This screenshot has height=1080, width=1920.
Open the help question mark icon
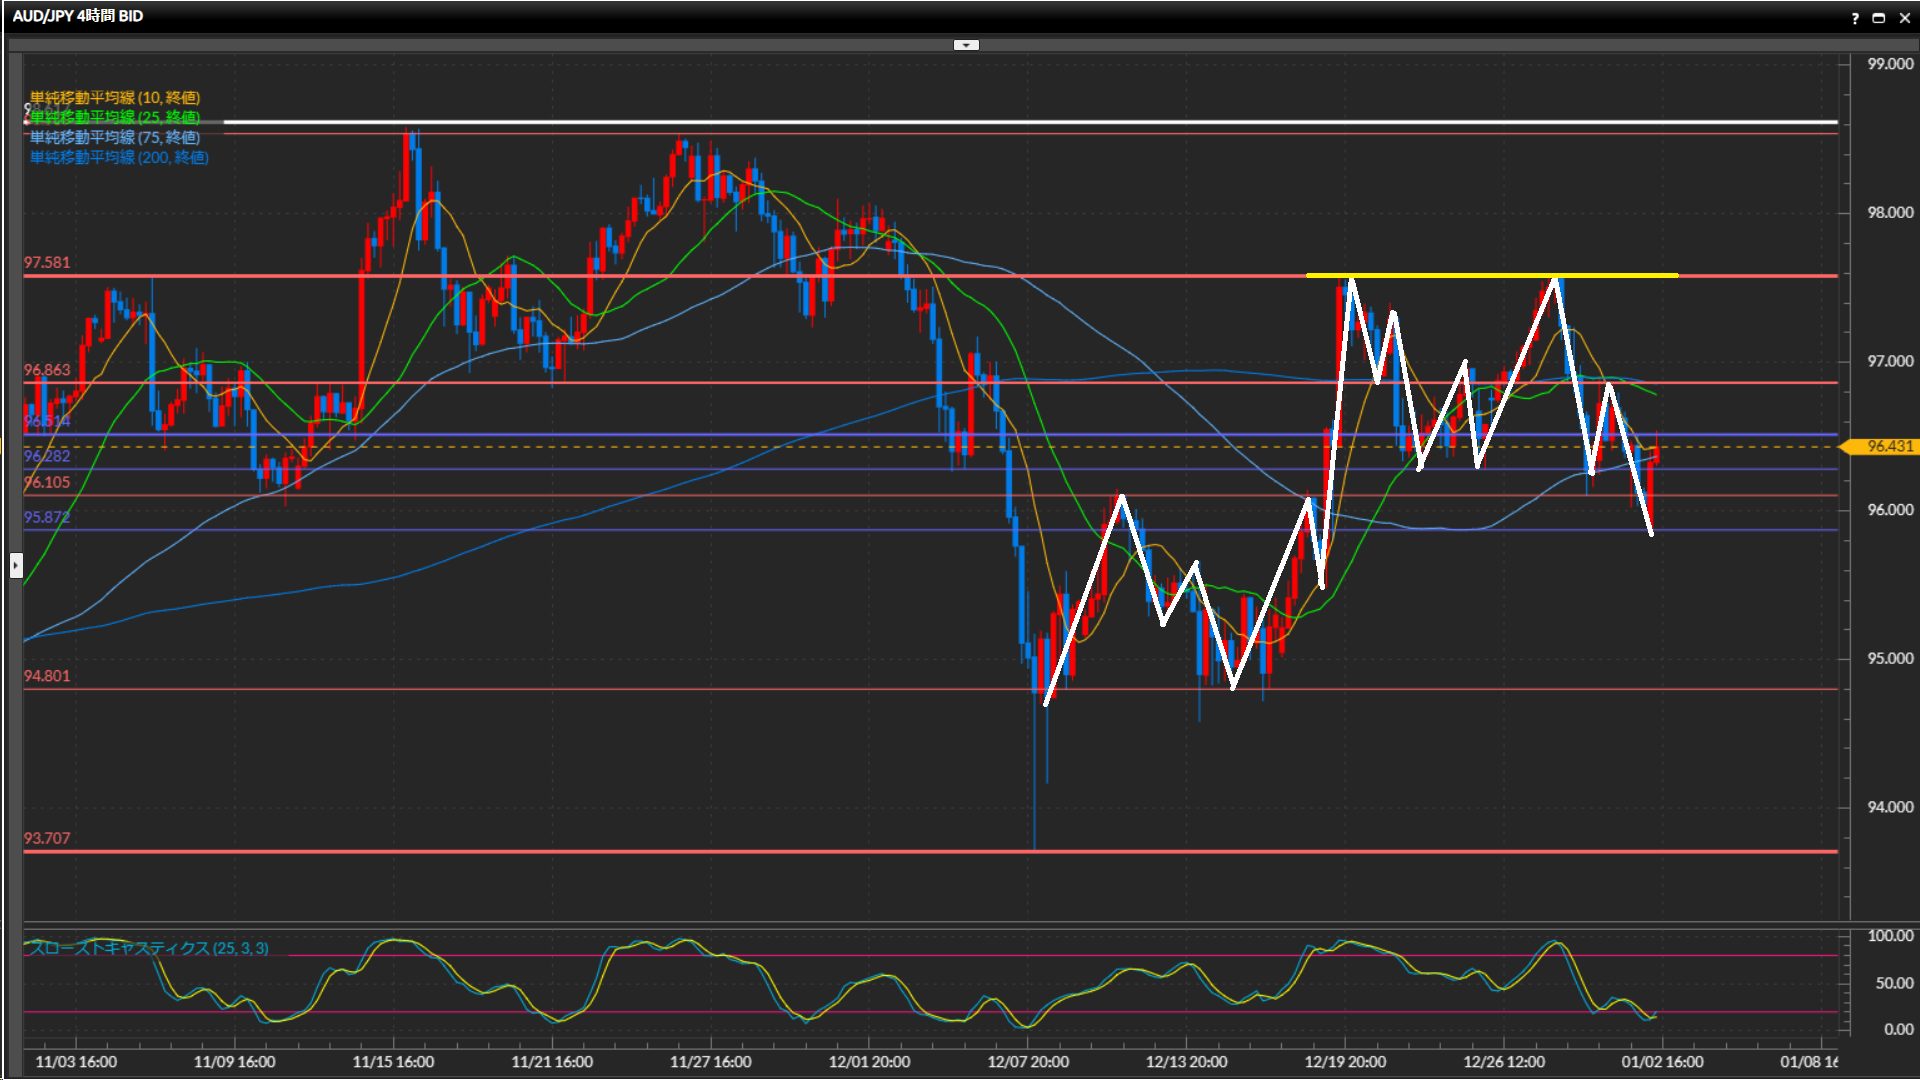click(x=1855, y=18)
